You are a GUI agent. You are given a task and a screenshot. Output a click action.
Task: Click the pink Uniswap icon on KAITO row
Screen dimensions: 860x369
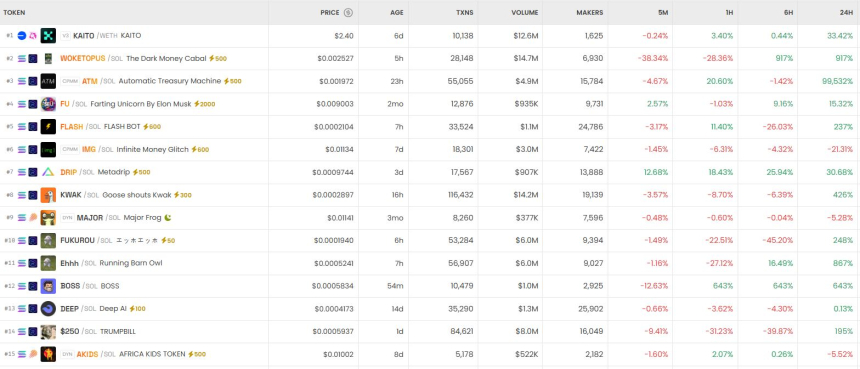click(33, 36)
